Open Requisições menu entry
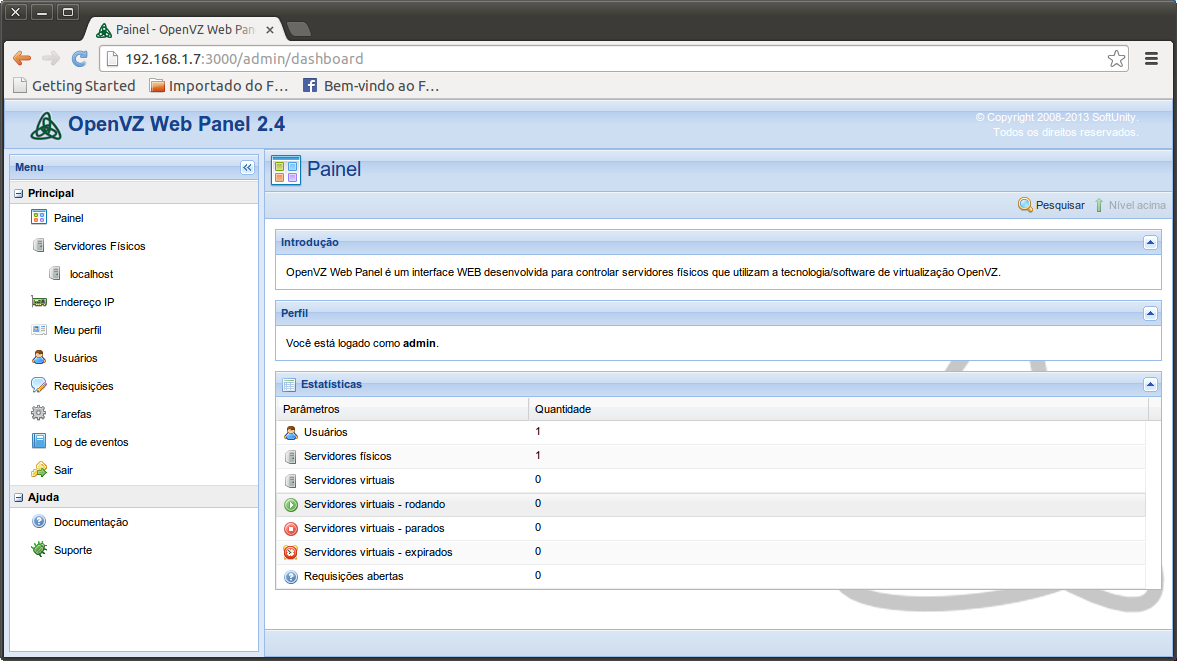 83,386
